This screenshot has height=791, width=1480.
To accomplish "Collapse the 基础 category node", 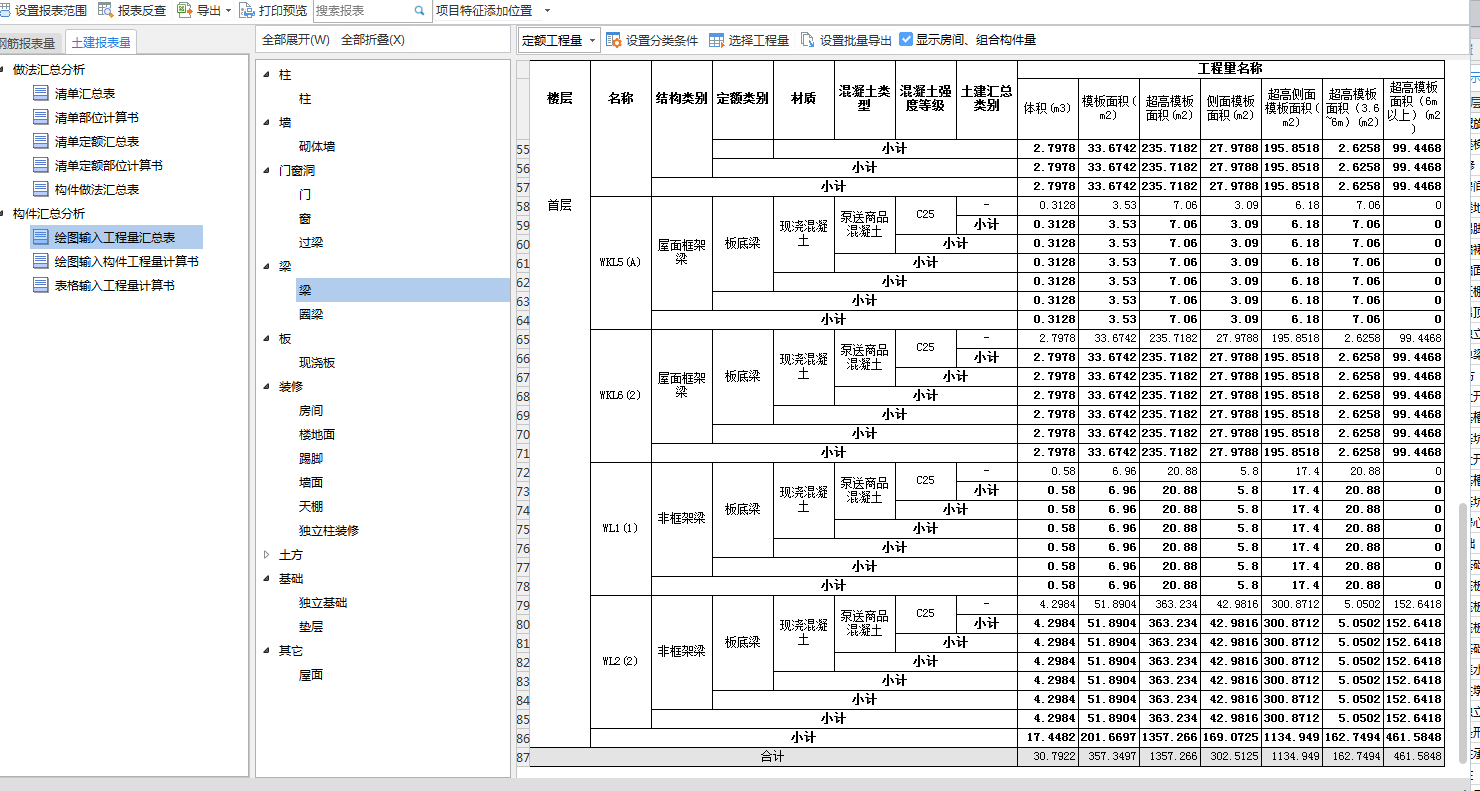I will (x=267, y=579).
